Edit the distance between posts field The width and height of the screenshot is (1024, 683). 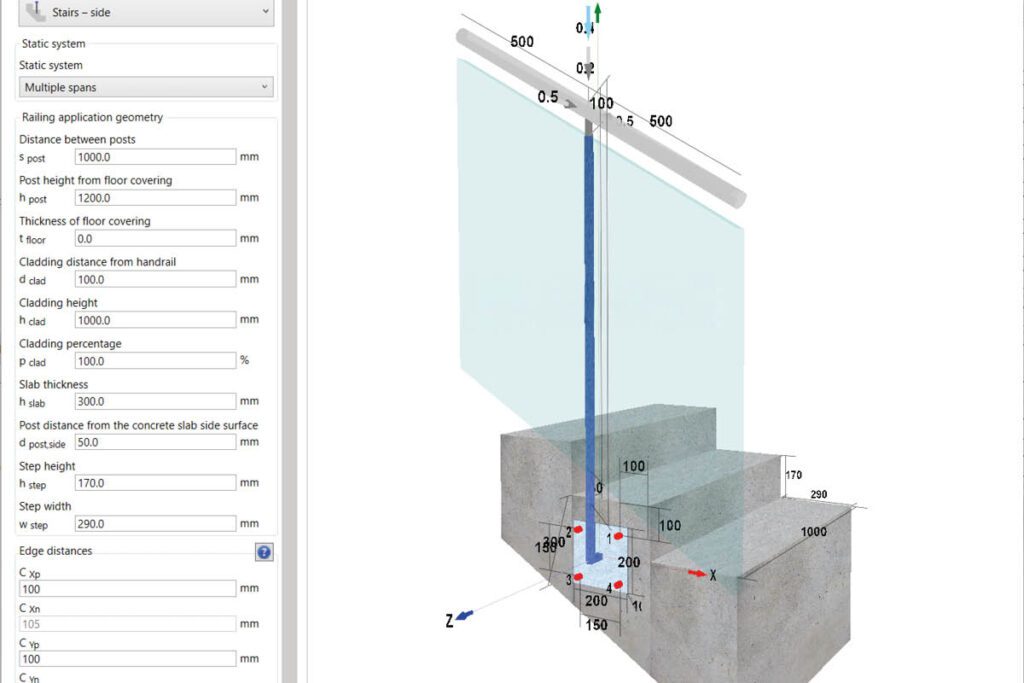155,157
